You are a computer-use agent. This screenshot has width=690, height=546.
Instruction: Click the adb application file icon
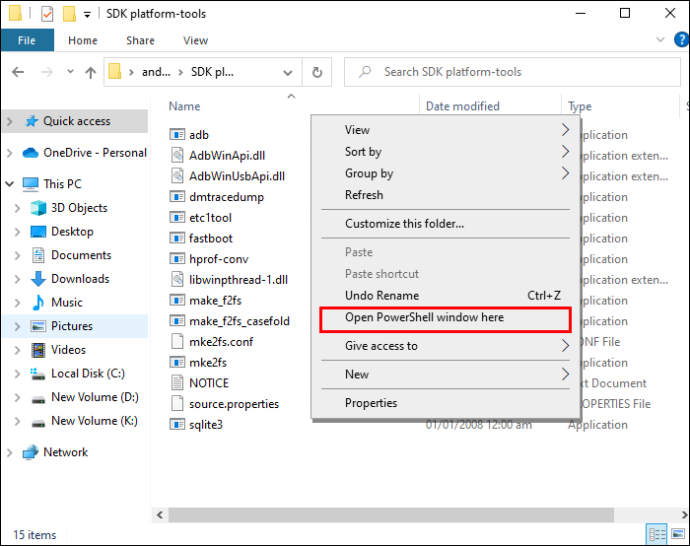177,135
